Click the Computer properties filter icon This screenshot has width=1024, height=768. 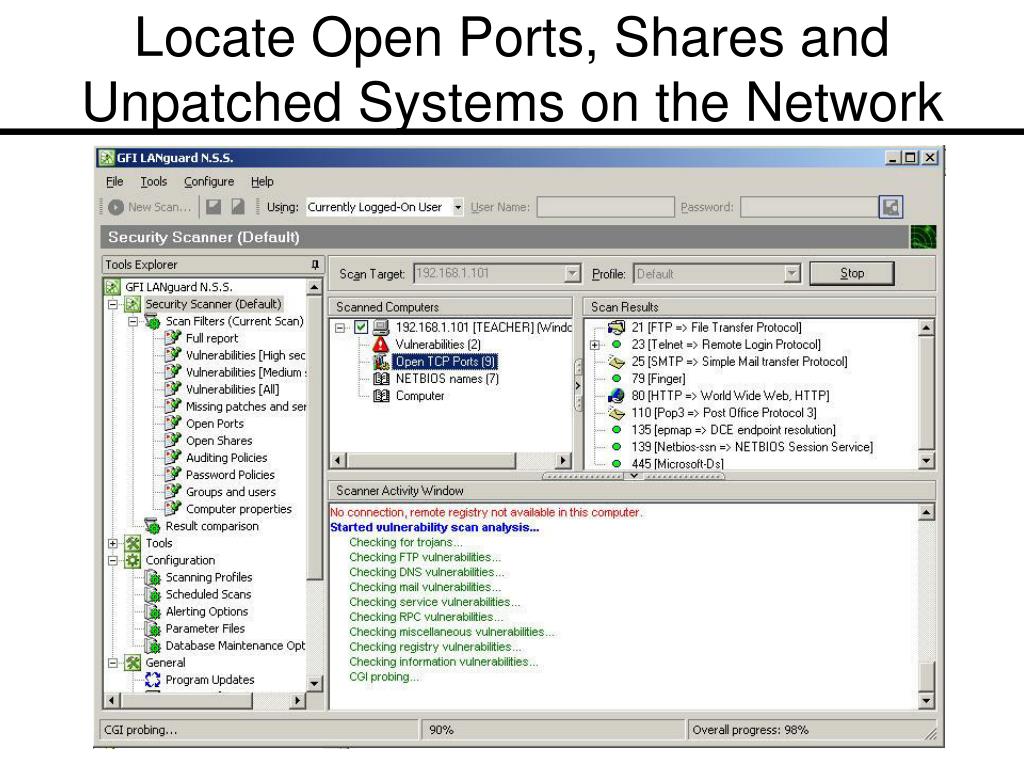pos(173,508)
